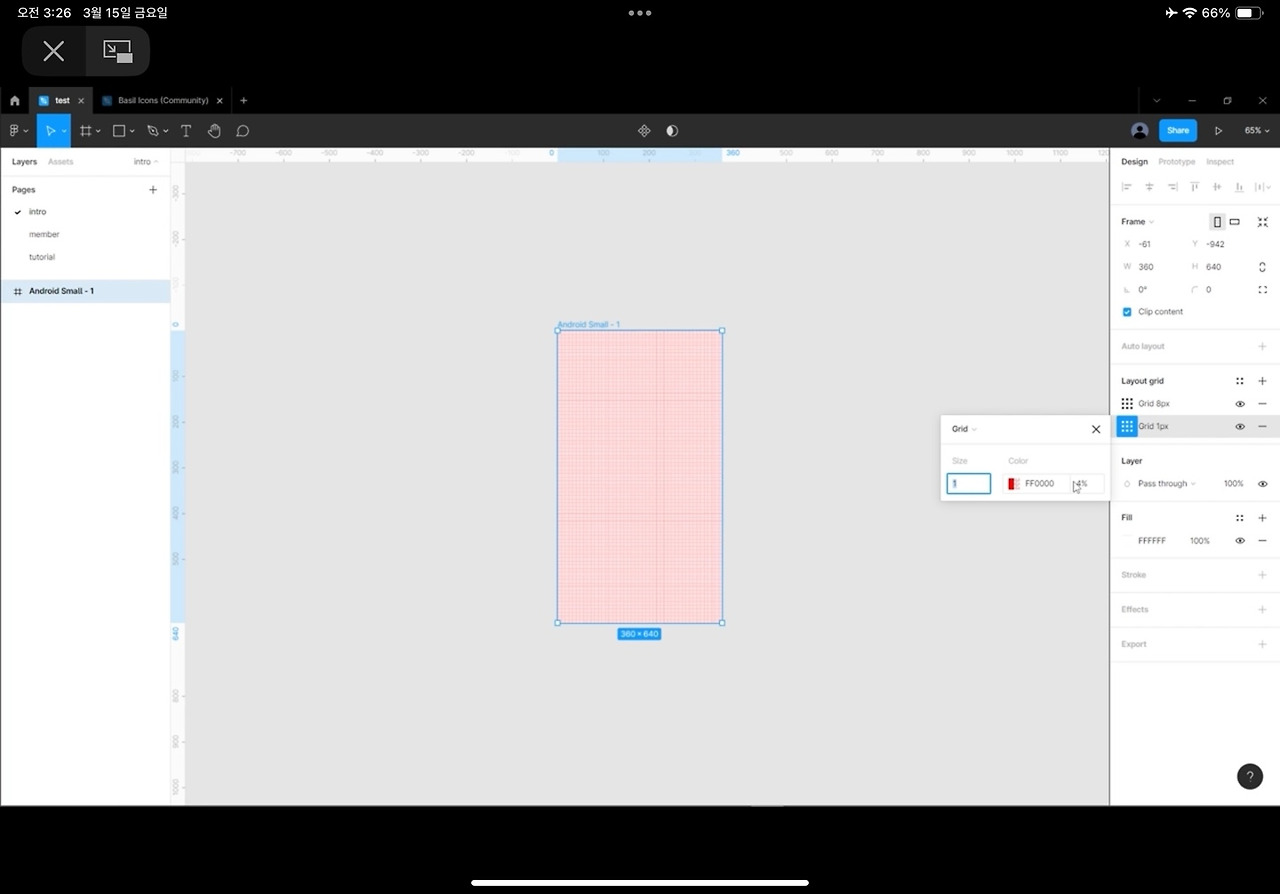Screen dimensions: 1280x894
Task: Switch to the Design tab
Action: [x=1134, y=162]
